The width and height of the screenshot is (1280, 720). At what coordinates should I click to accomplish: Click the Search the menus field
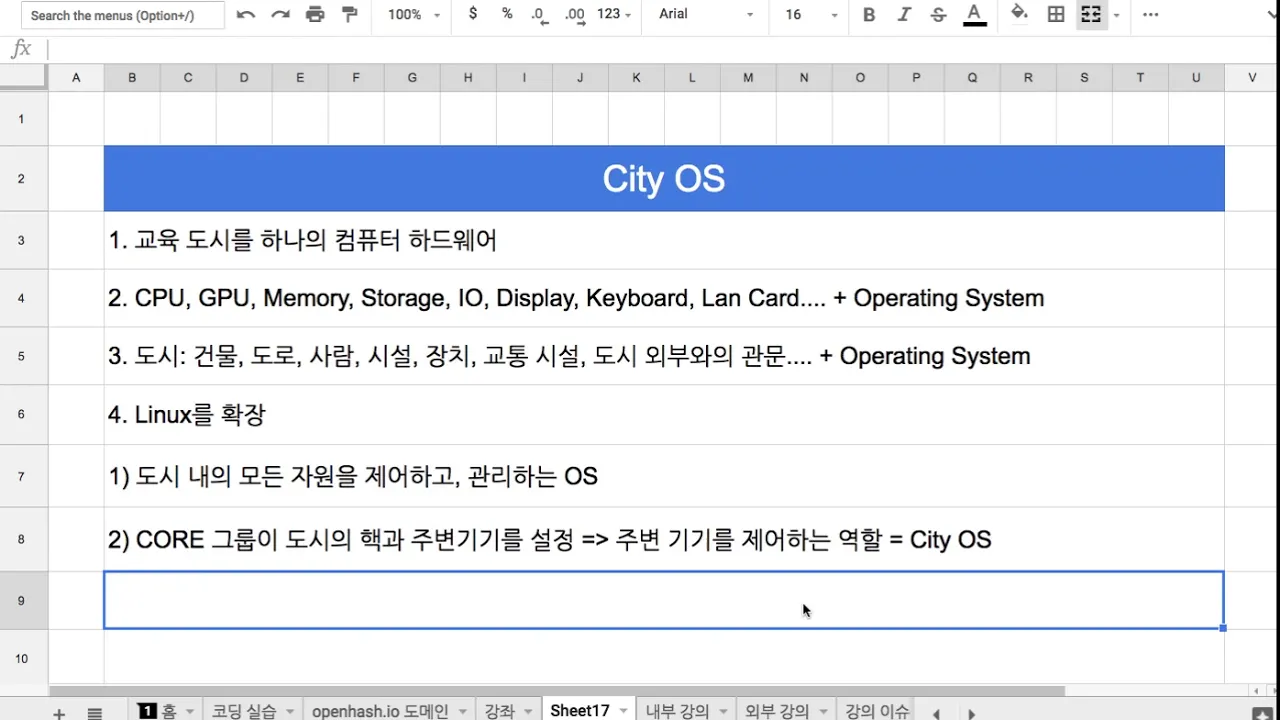click(122, 15)
